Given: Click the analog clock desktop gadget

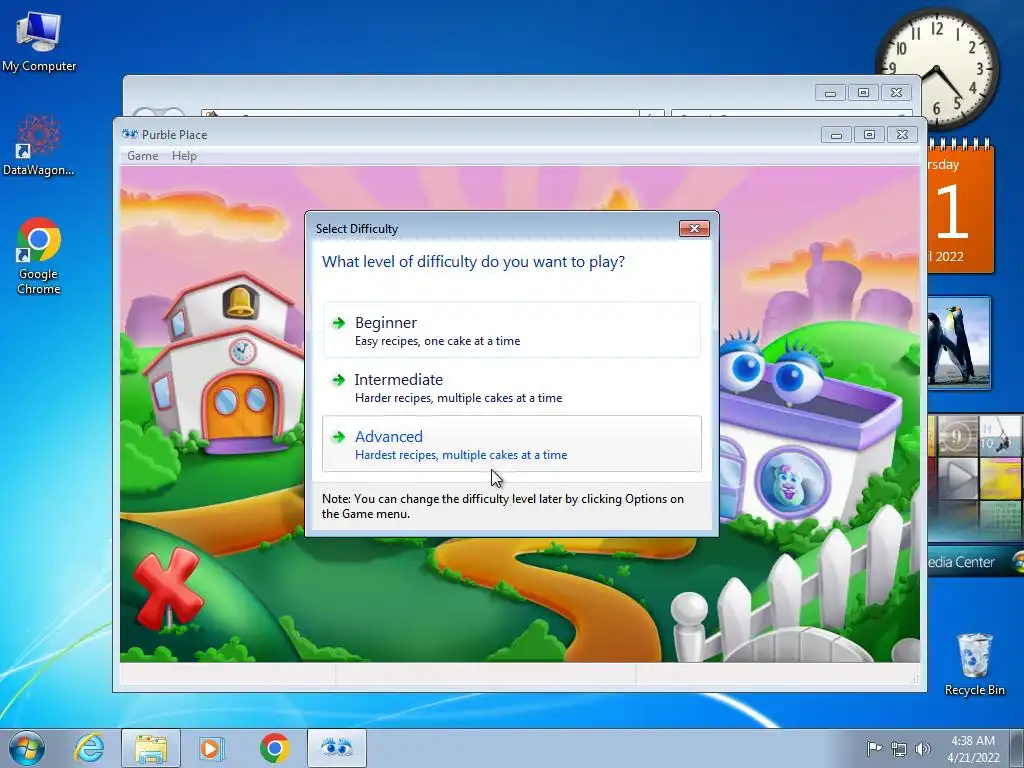Looking at the screenshot, I should [936, 69].
